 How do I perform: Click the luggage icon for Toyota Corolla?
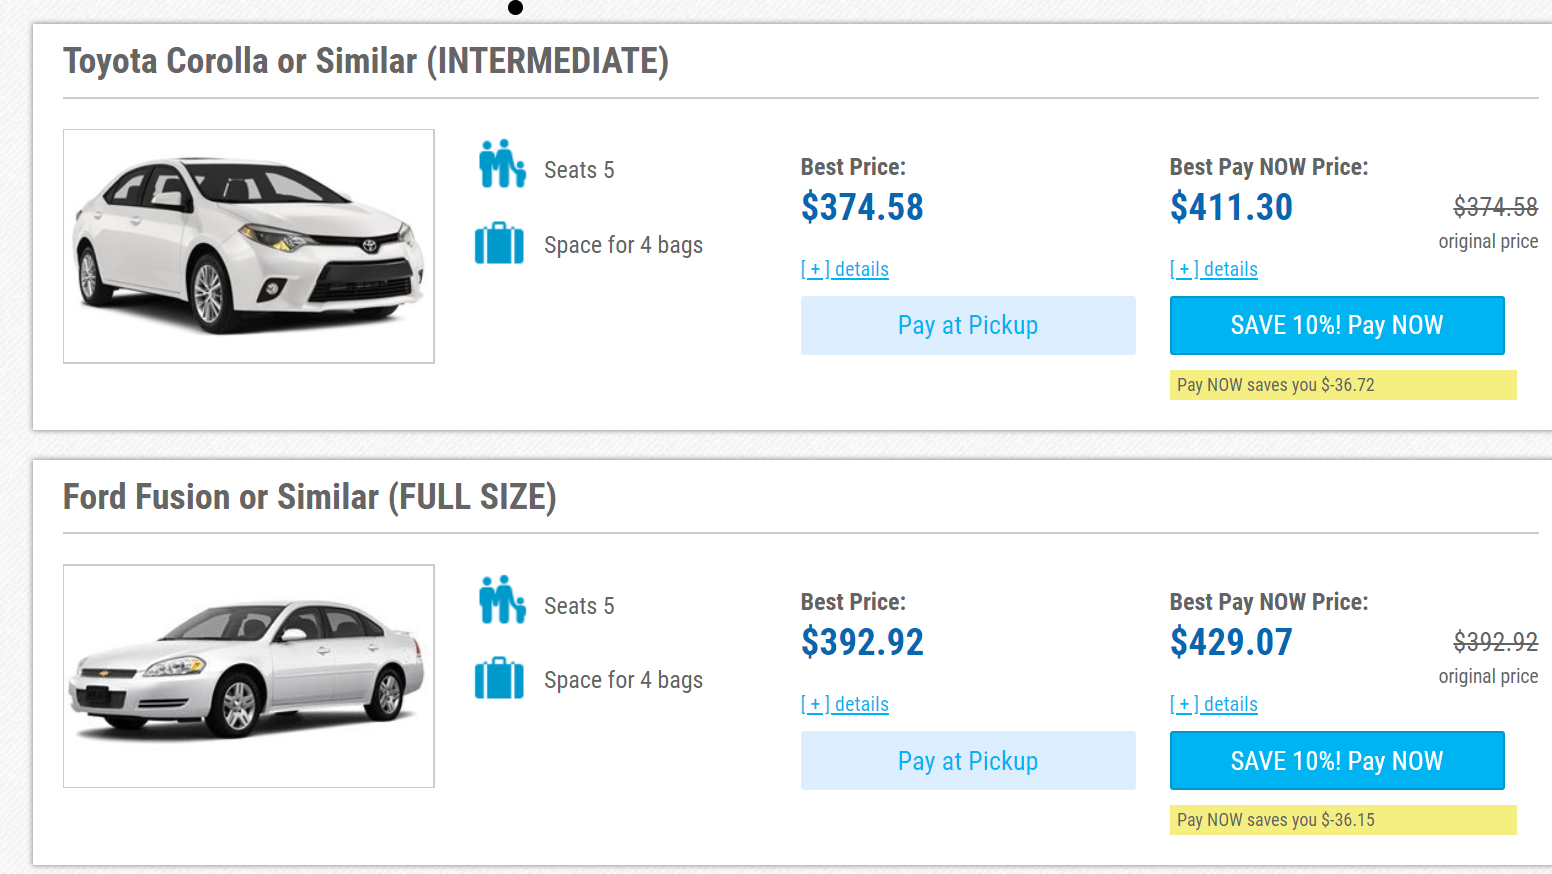click(x=499, y=243)
